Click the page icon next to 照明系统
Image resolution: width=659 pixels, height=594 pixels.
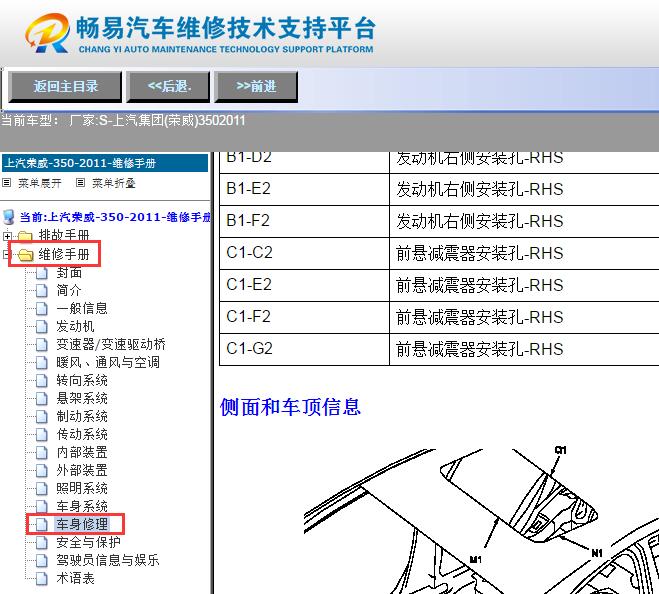point(42,488)
